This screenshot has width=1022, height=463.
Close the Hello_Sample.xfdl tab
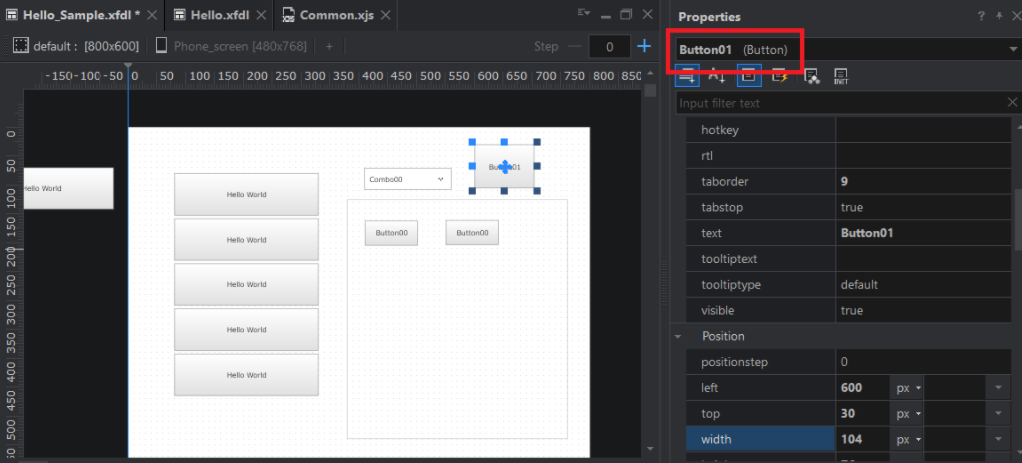click(x=151, y=14)
